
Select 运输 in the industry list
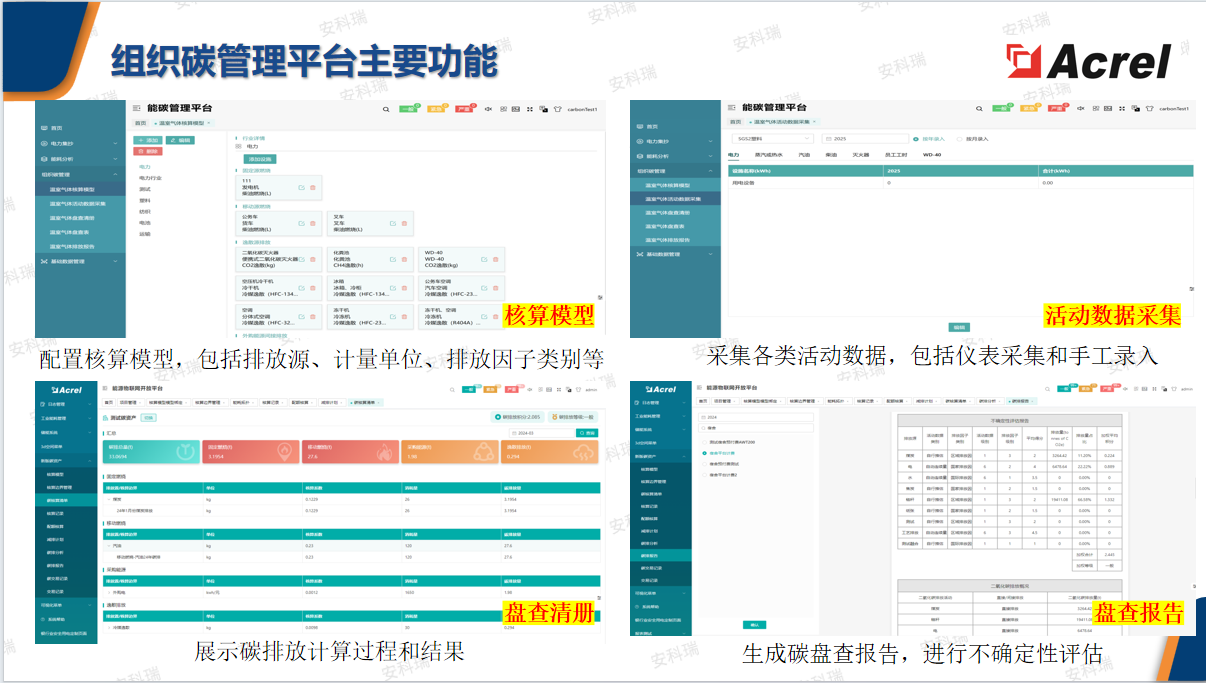point(144,234)
